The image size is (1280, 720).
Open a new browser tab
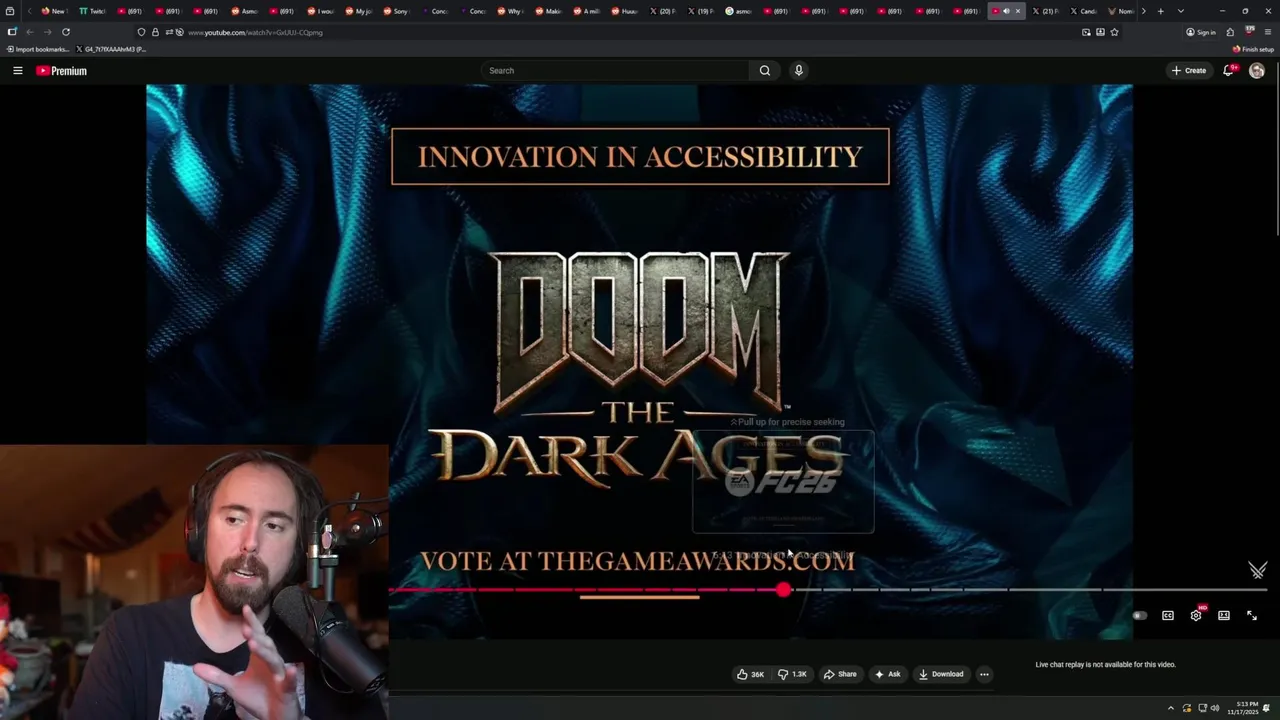point(1160,11)
